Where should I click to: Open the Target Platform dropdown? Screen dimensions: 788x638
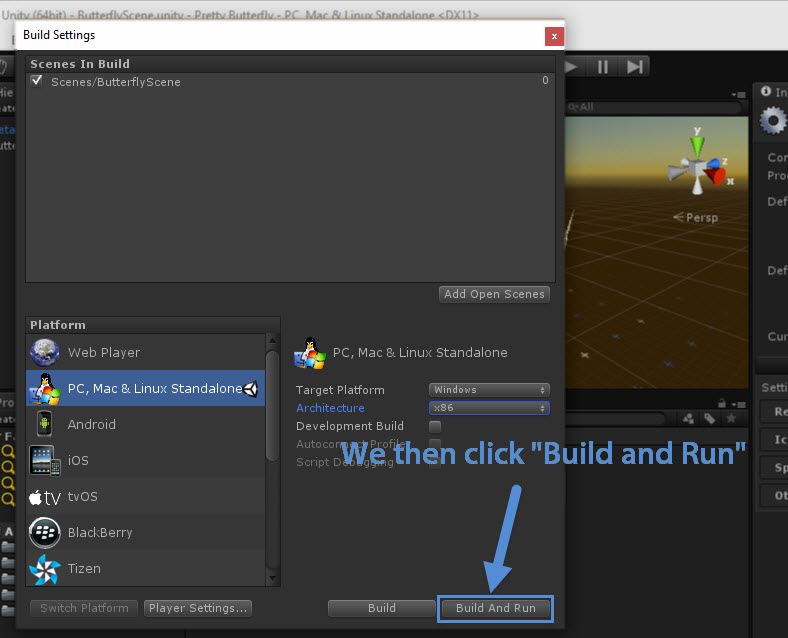(489, 390)
